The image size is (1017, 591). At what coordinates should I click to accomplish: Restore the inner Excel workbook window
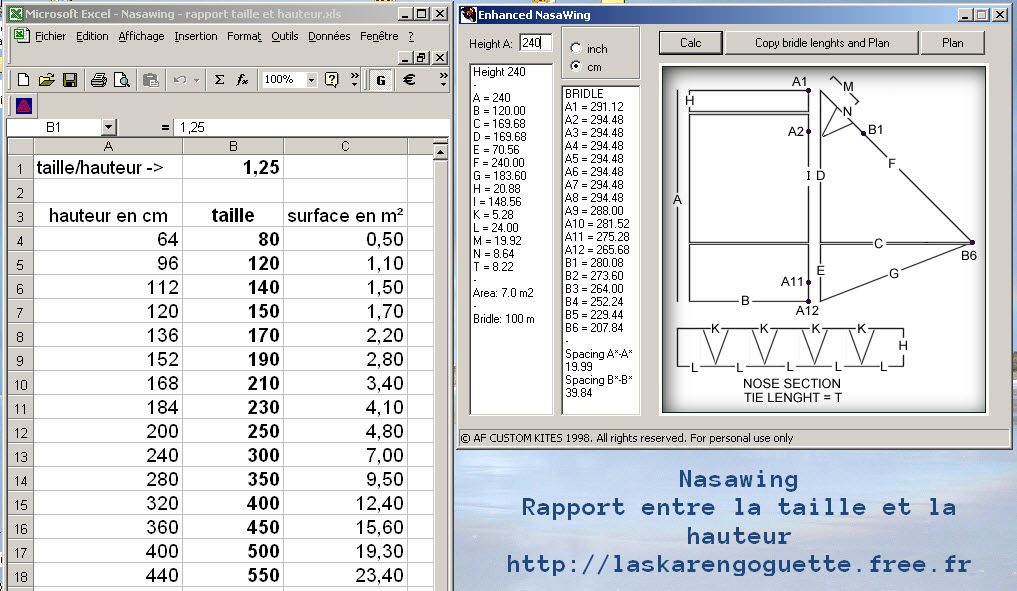[422, 58]
